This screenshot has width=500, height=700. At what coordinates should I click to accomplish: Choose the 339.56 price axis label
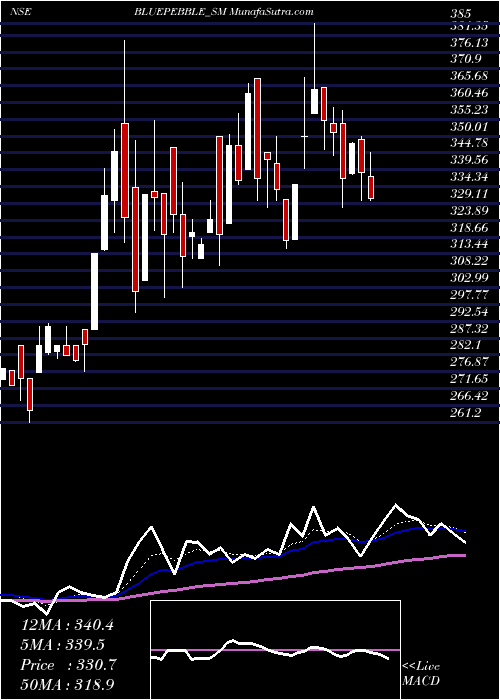pos(467,160)
